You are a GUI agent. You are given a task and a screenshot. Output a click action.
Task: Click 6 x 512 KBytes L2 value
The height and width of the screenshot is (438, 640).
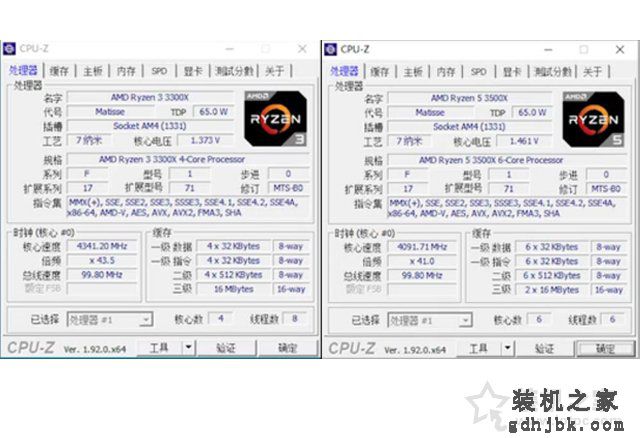pos(552,276)
